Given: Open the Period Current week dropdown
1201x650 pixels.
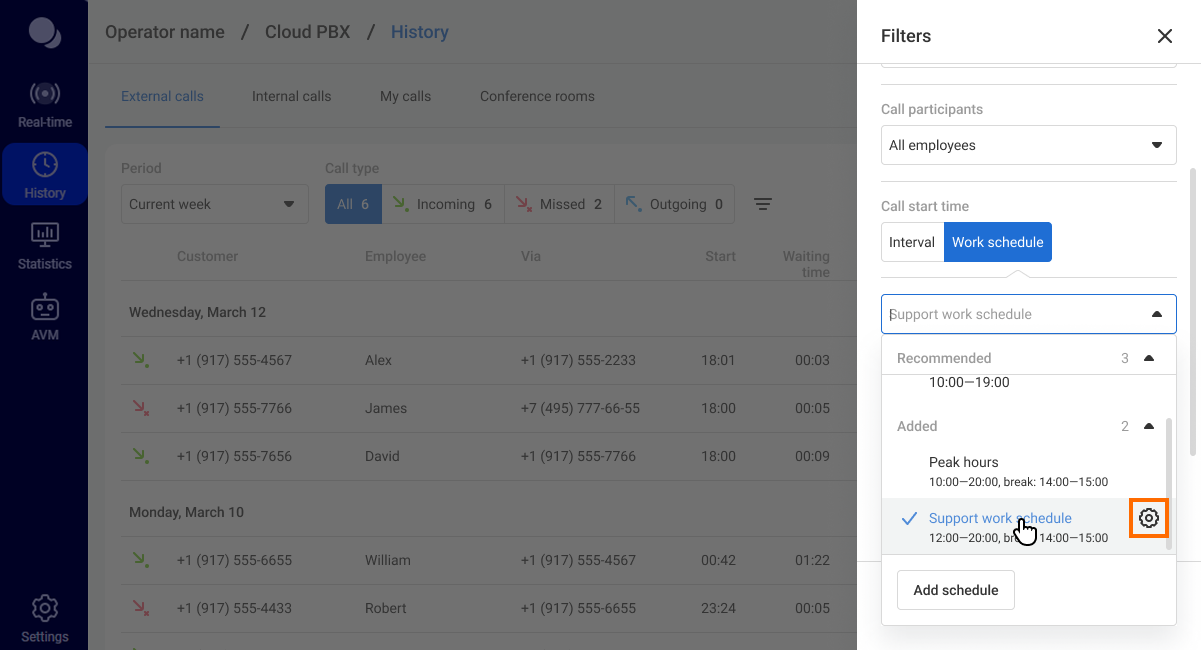Looking at the screenshot, I should pos(213,204).
